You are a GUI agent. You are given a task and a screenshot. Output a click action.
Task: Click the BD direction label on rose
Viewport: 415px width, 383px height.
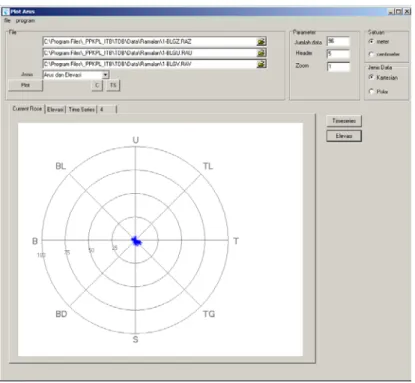(x=61, y=314)
